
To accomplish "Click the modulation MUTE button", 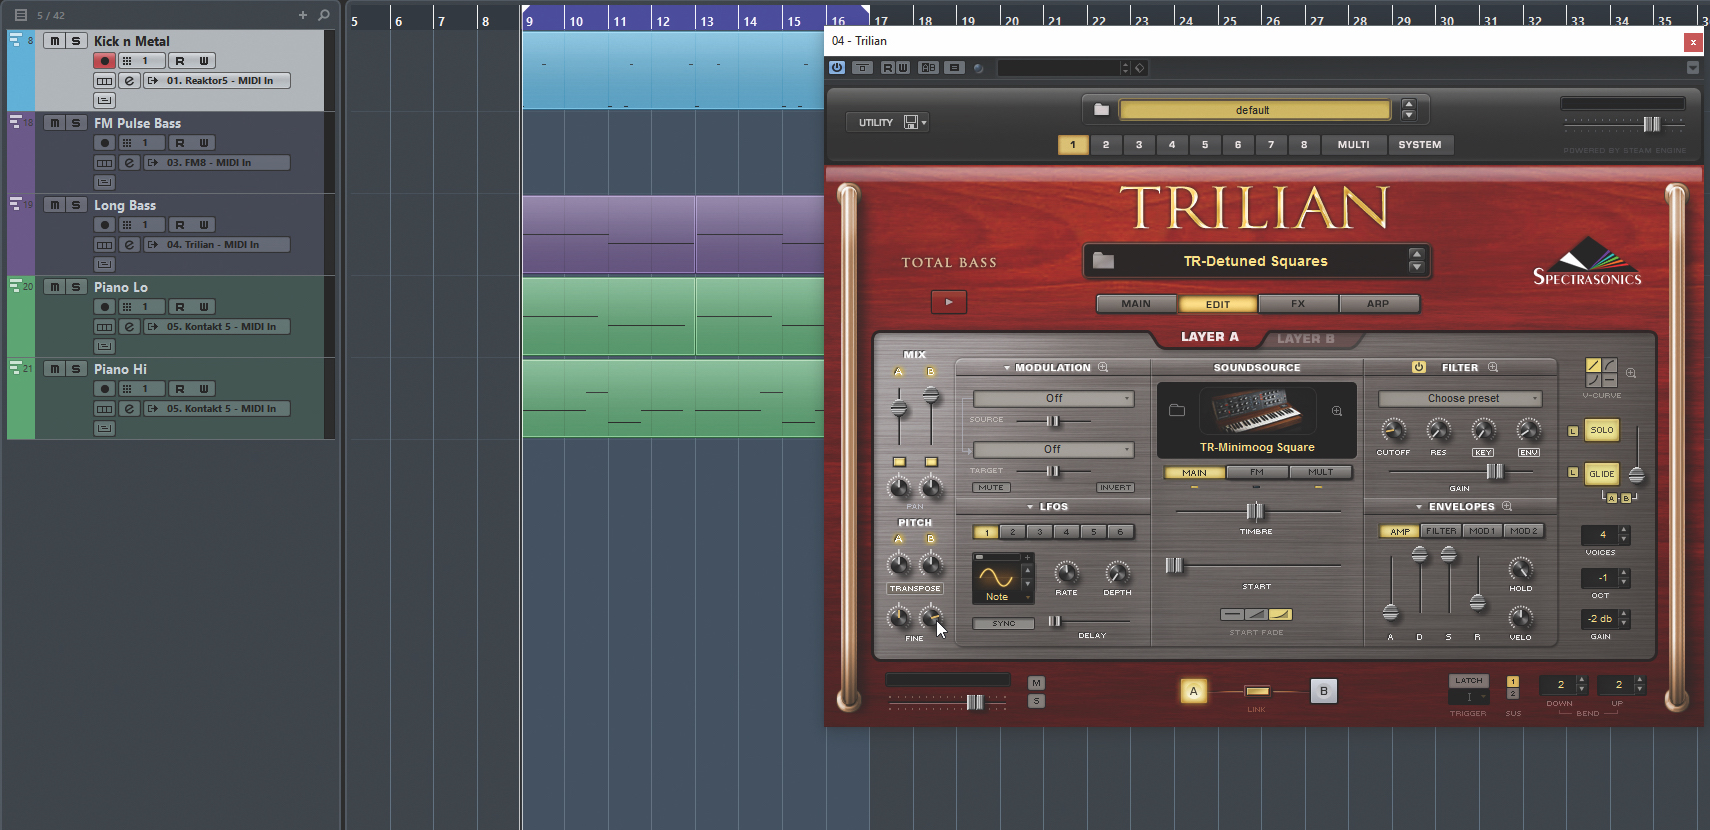I will (991, 488).
